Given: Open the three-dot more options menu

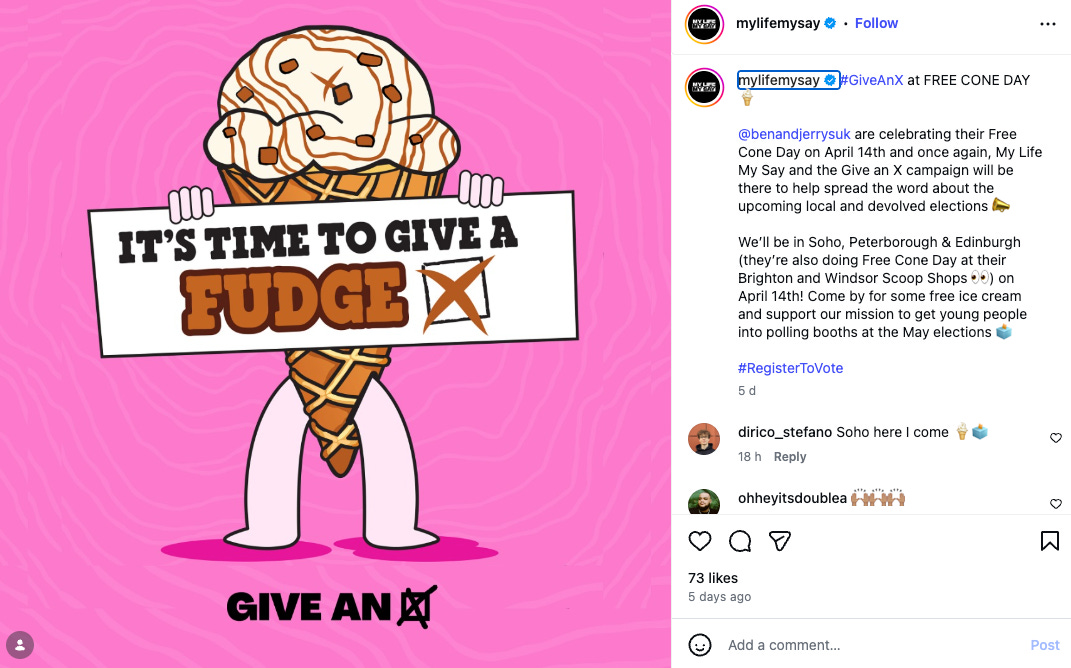Looking at the screenshot, I should click(x=1048, y=24).
